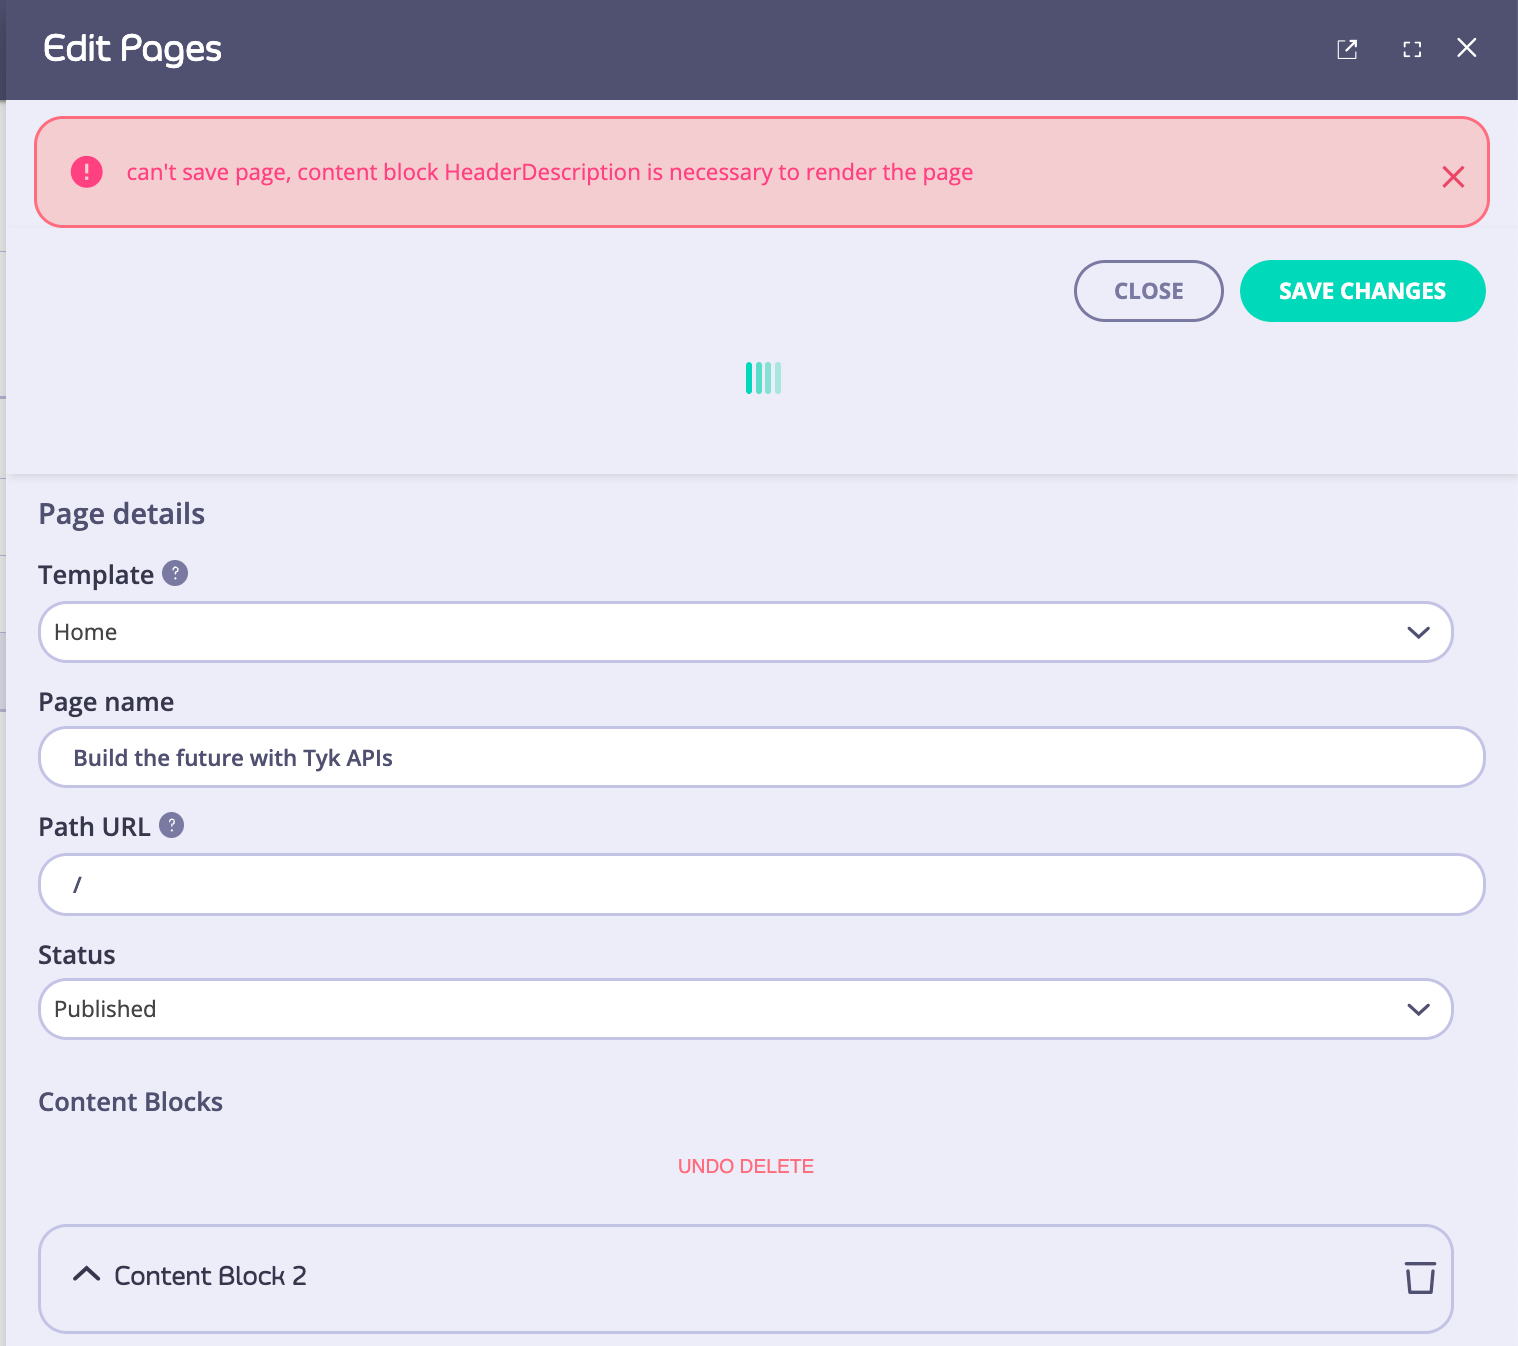Click UNDO DELETE to restore block
The image size is (1518, 1346).
[745, 1166]
